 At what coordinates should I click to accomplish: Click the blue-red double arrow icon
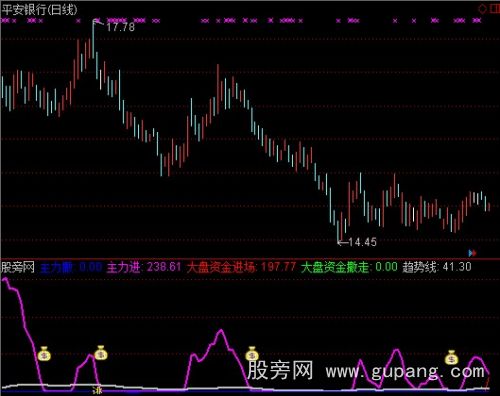[x=472, y=253]
